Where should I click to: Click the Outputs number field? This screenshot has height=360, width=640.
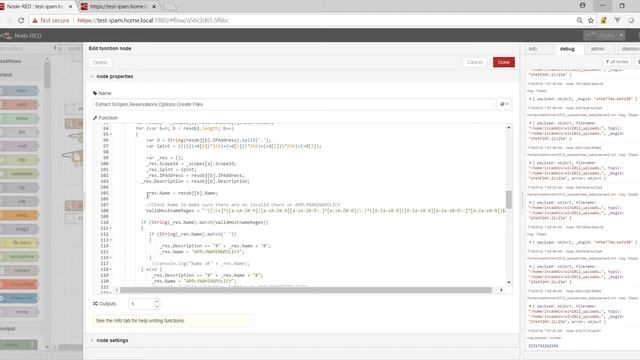click(x=141, y=304)
